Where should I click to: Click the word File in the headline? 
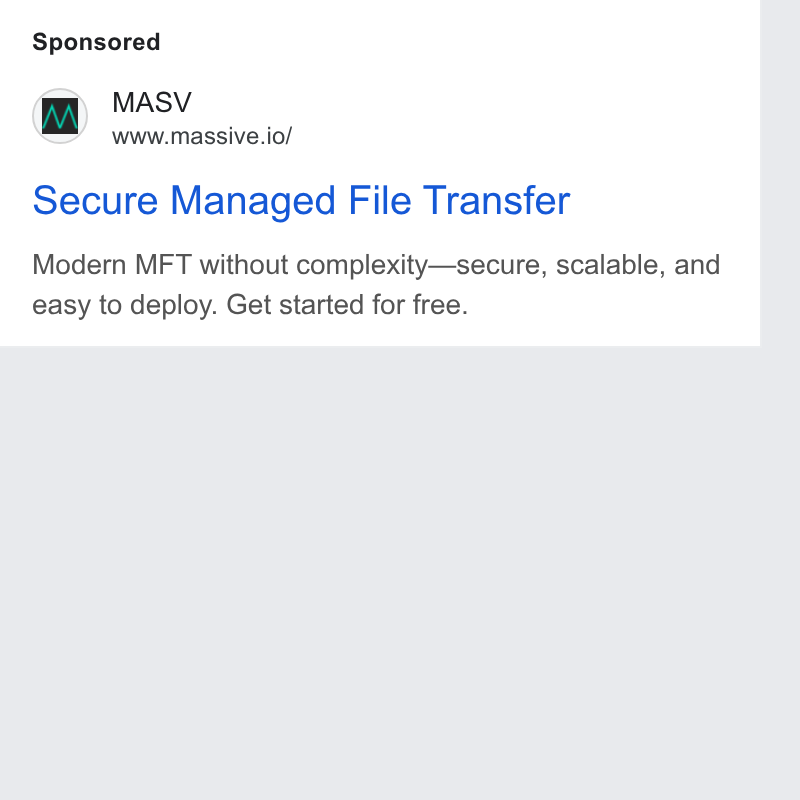coord(380,200)
